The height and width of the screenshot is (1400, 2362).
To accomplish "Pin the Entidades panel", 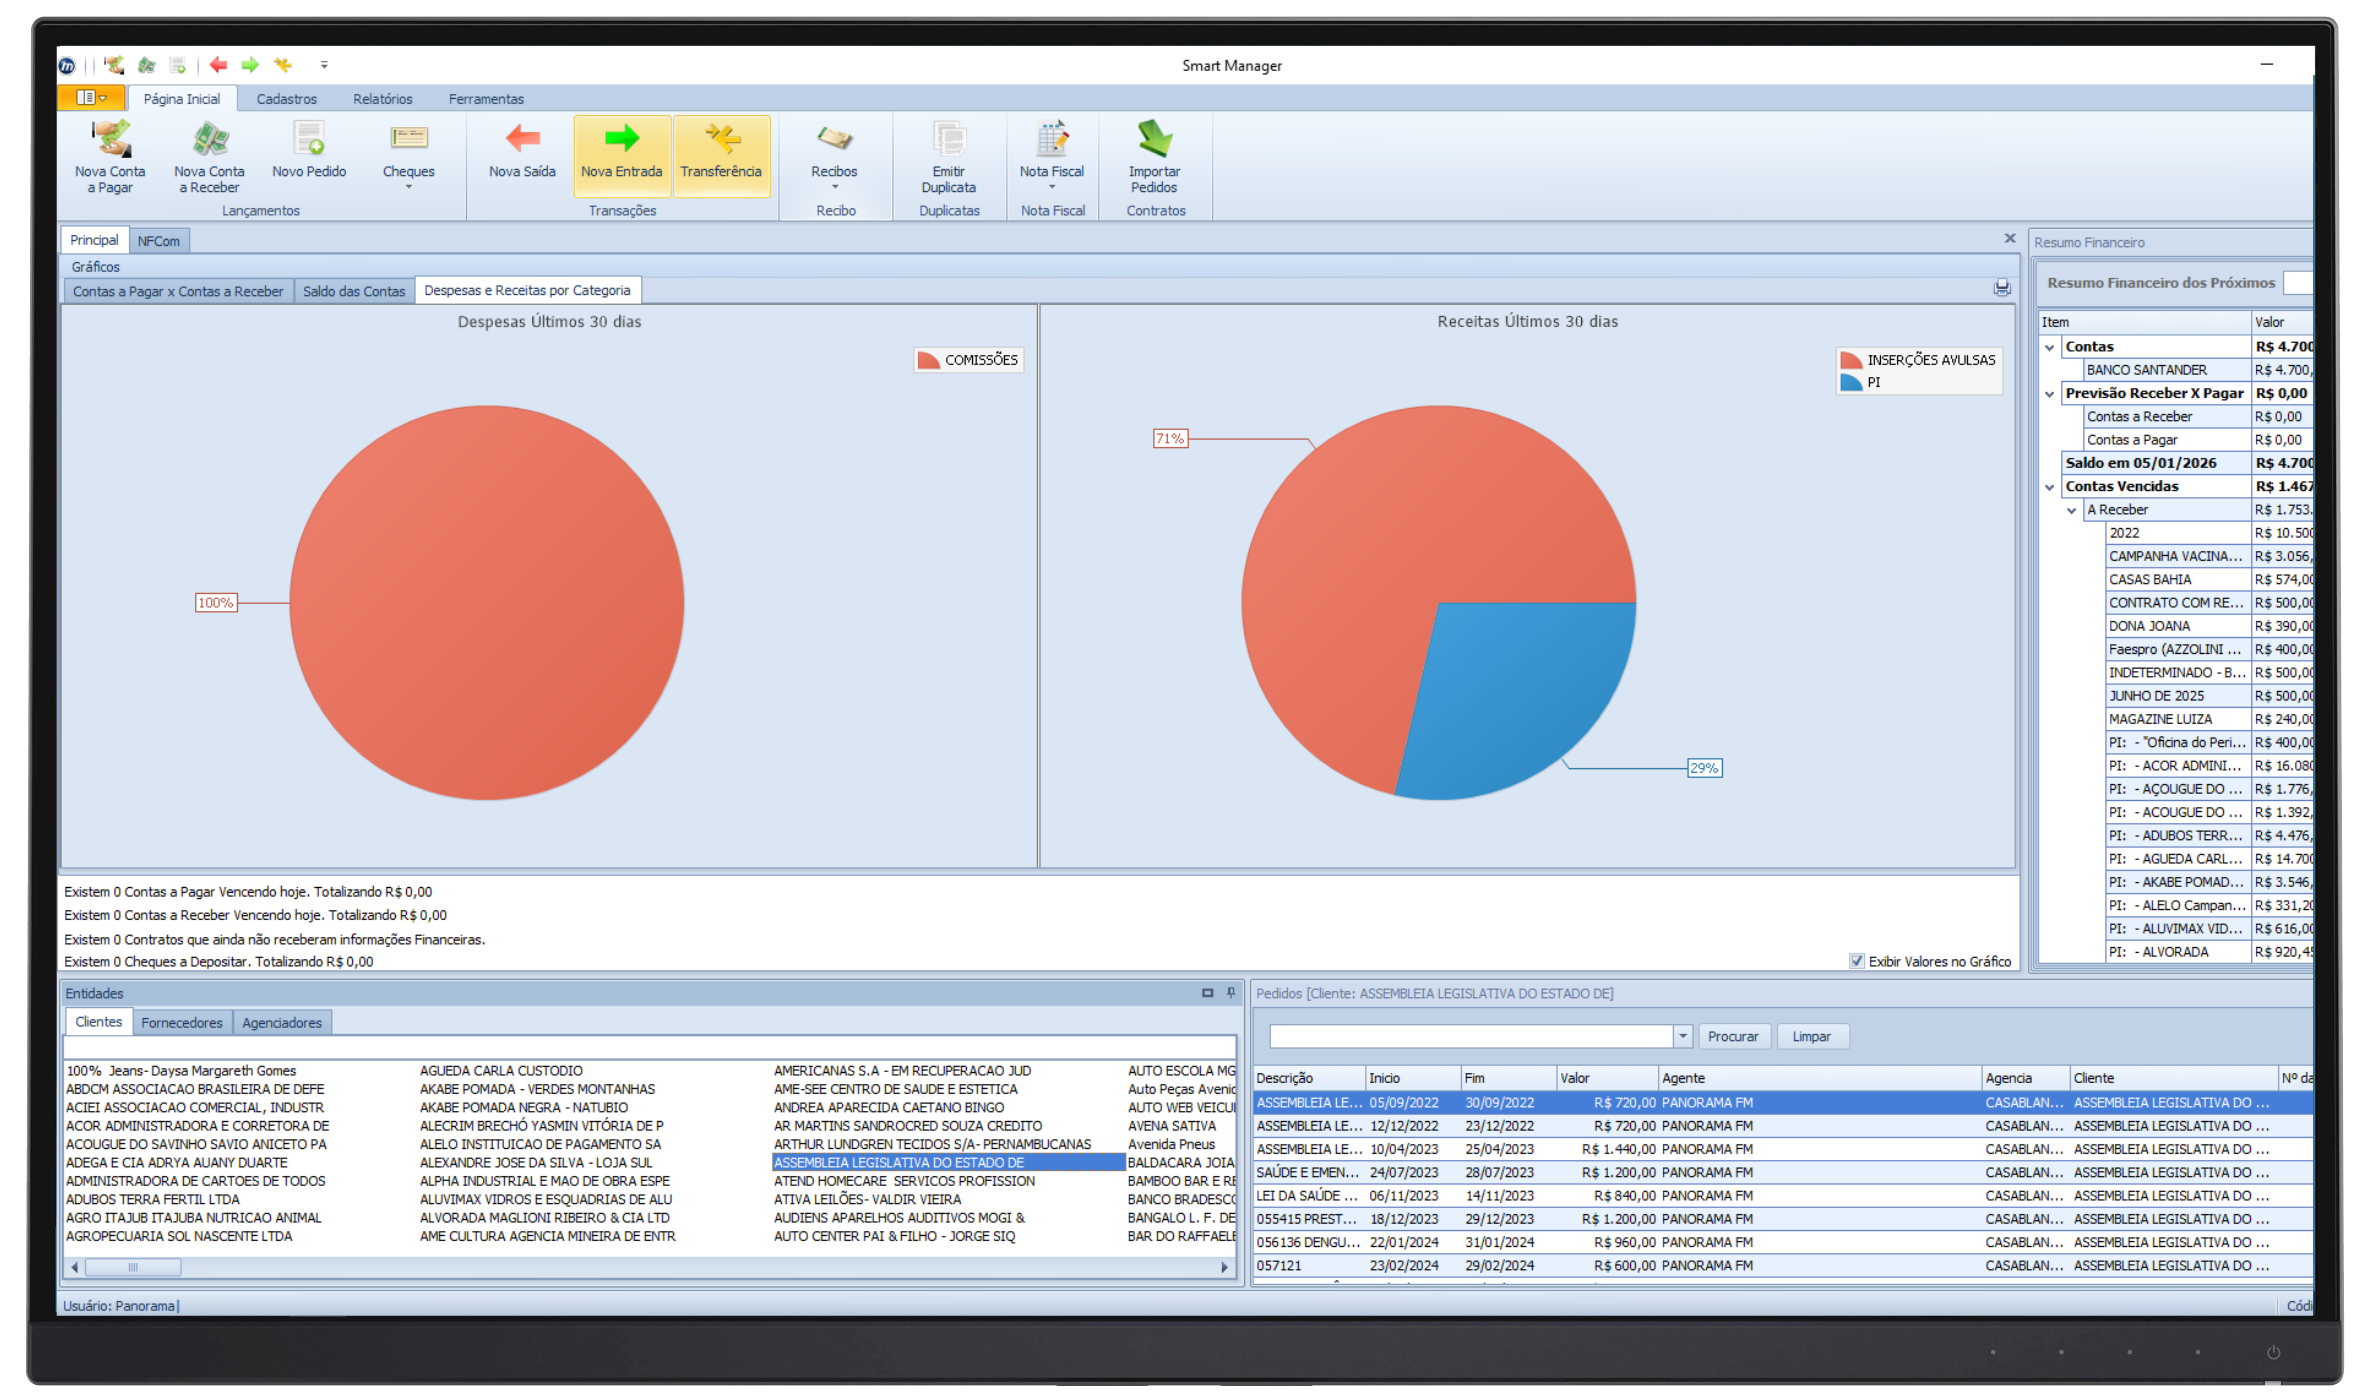I will (x=1231, y=993).
